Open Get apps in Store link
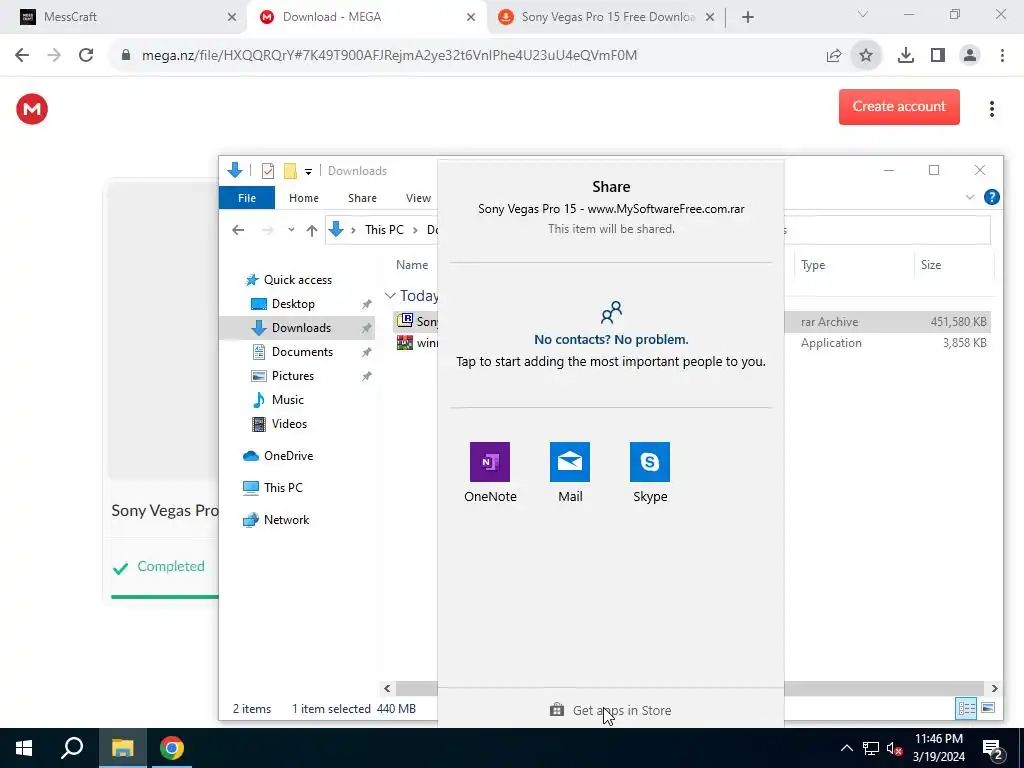This screenshot has width=1024, height=768. tap(611, 710)
